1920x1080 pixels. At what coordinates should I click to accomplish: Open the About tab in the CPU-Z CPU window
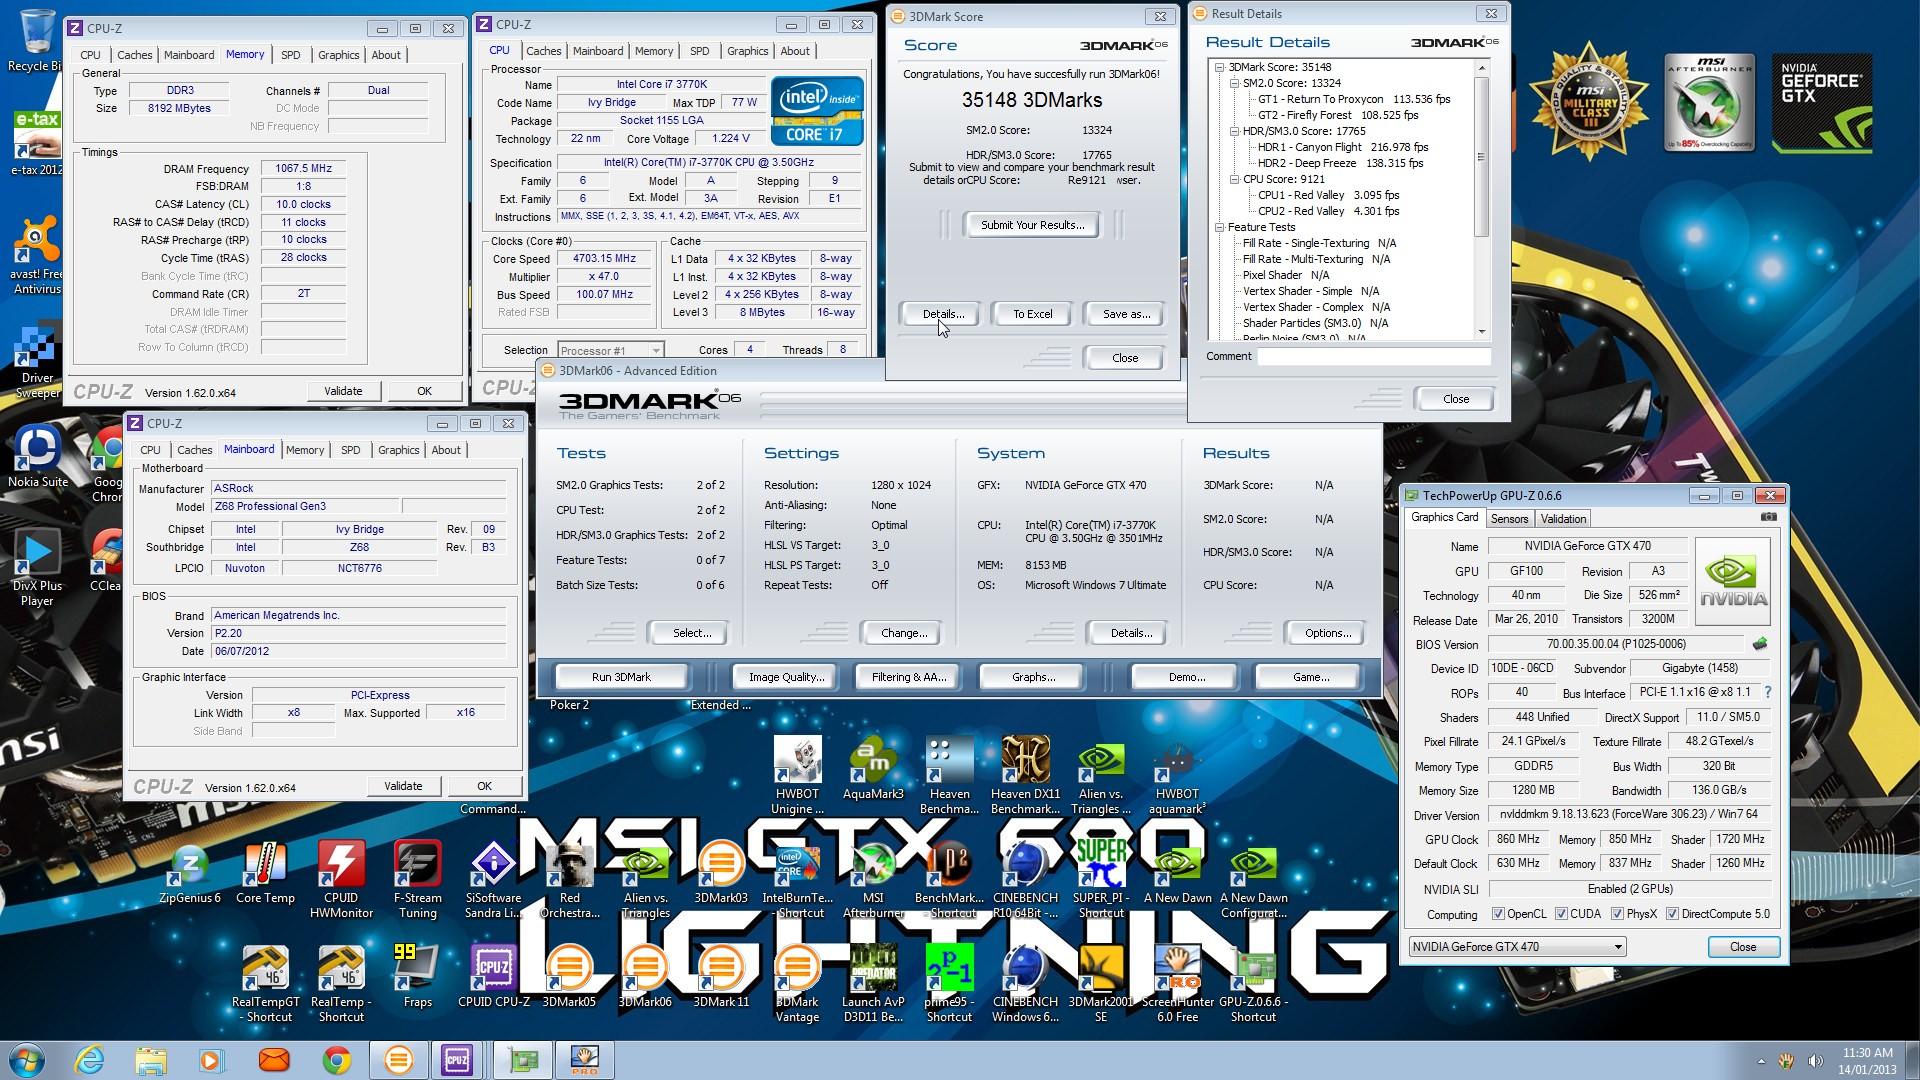click(795, 51)
